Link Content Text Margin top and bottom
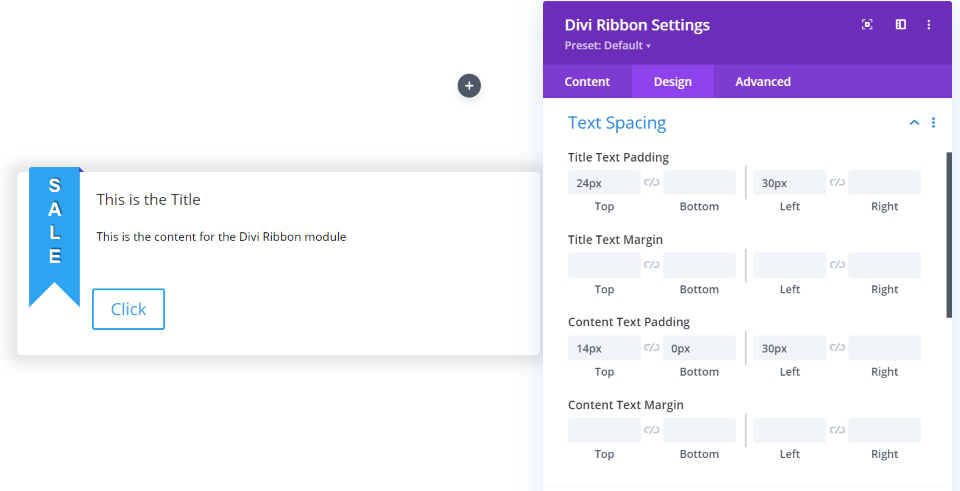 652,431
